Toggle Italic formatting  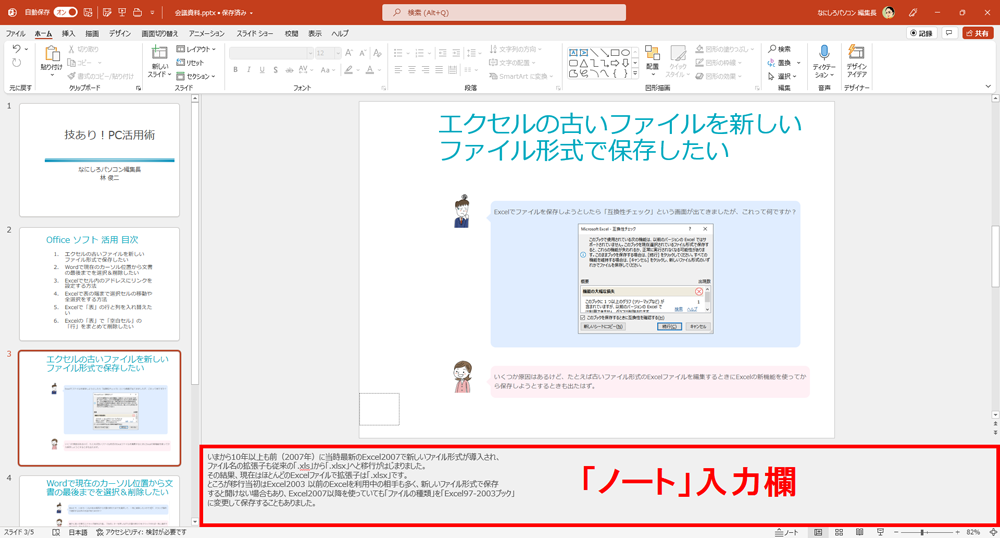(249, 69)
